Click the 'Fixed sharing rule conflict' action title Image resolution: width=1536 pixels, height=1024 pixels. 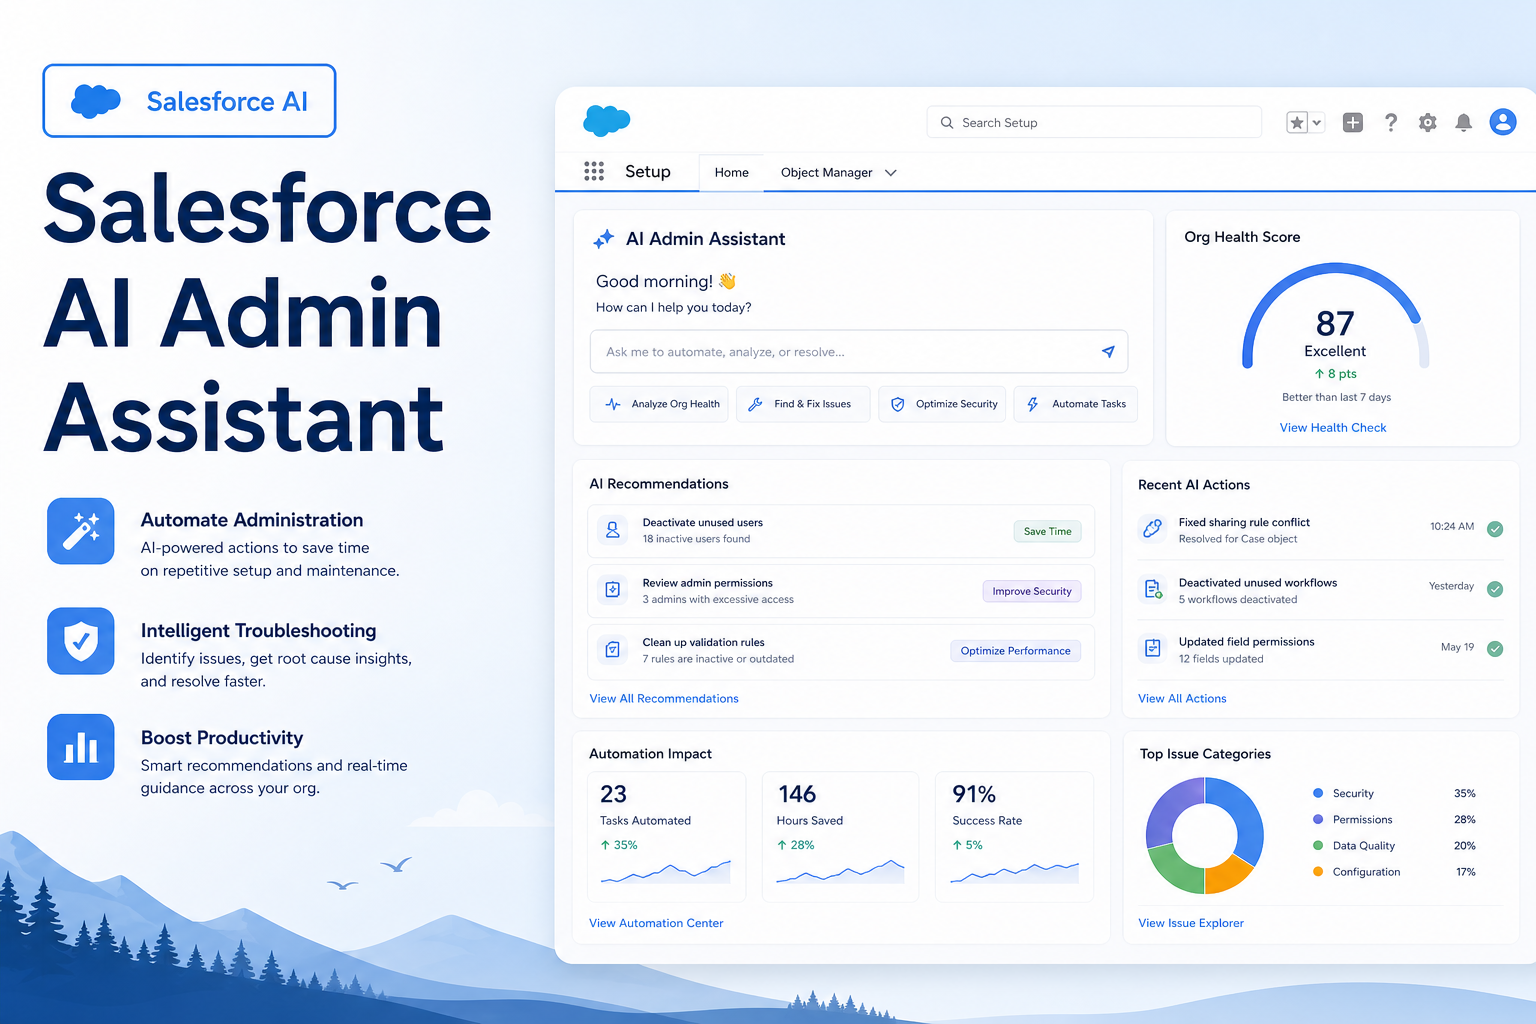click(x=1244, y=523)
